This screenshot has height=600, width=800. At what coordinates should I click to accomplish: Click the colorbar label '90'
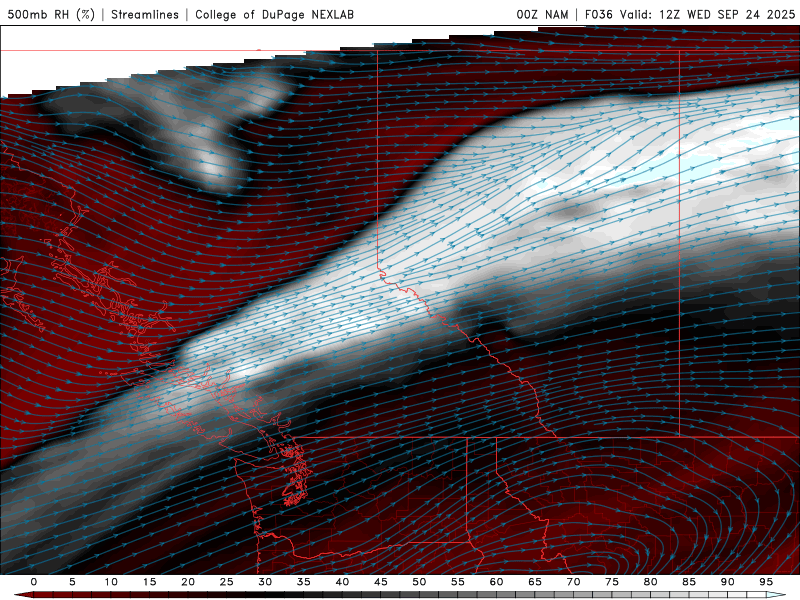point(728,582)
